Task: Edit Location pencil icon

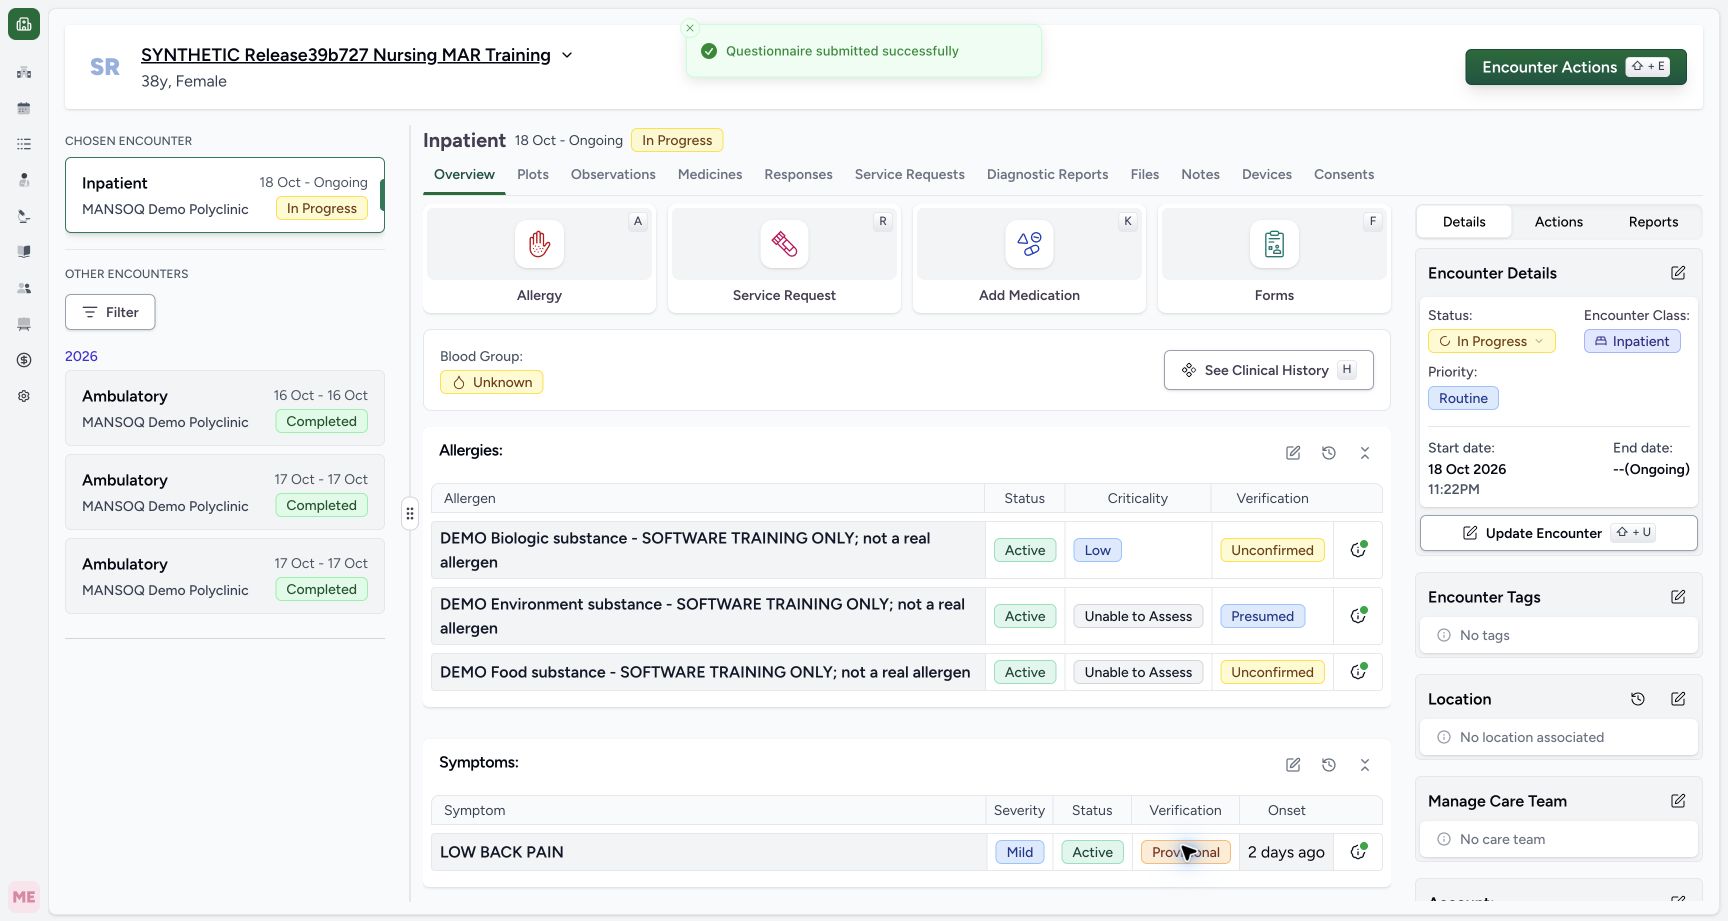Action: (x=1678, y=699)
